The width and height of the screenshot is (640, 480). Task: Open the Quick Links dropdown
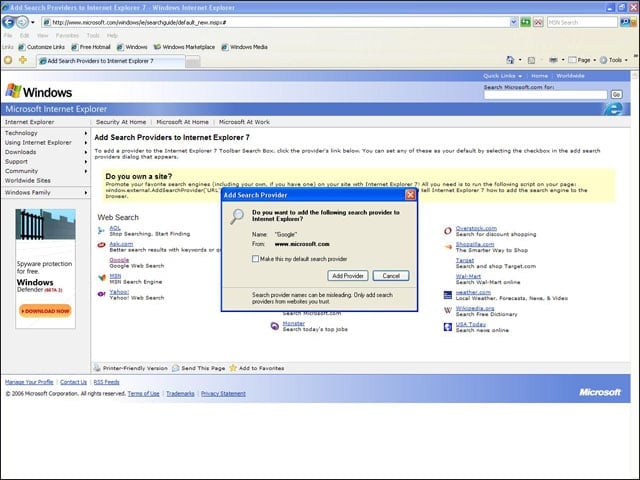click(502, 76)
